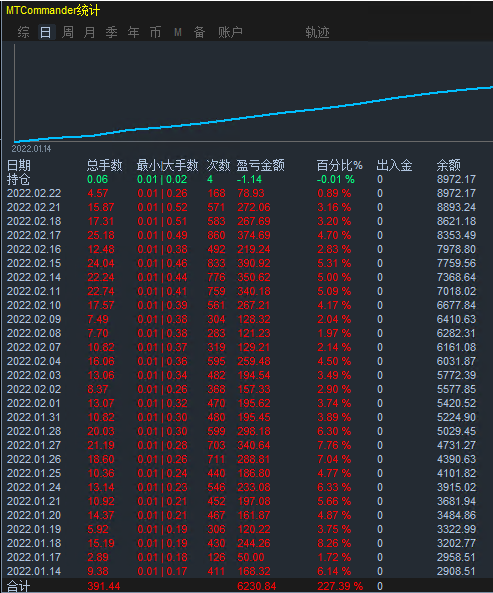This screenshot has height=593, width=493.
Task: Open the 币 currency tab
Action: coord(155,32)
